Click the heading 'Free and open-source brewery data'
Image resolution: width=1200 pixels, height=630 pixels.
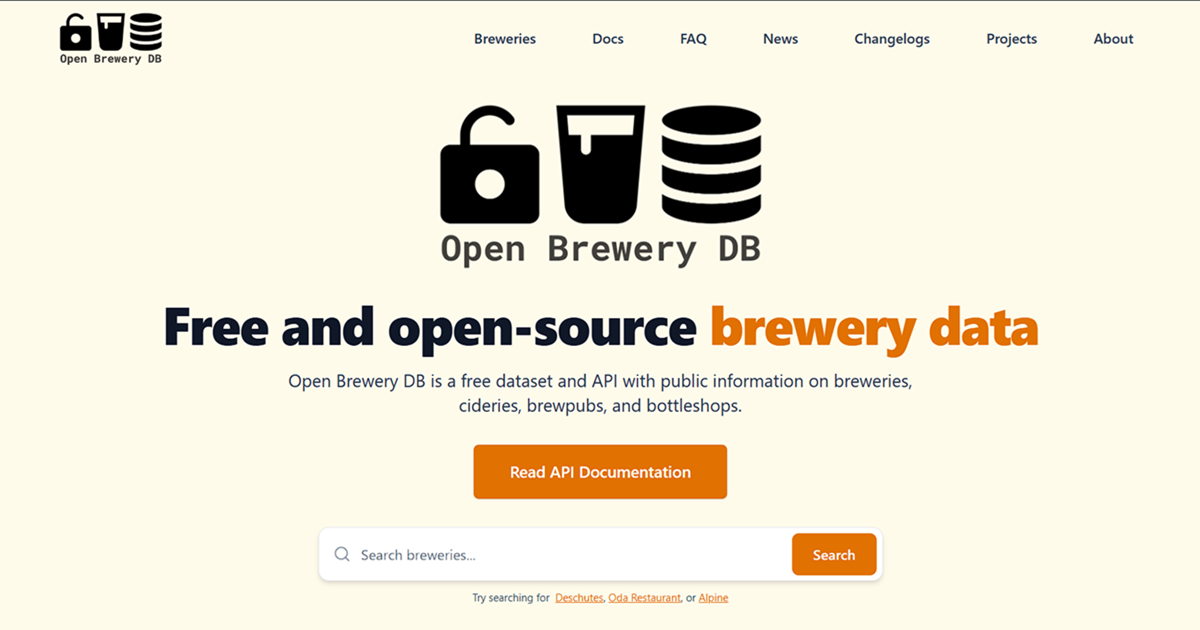coord(600,328)
